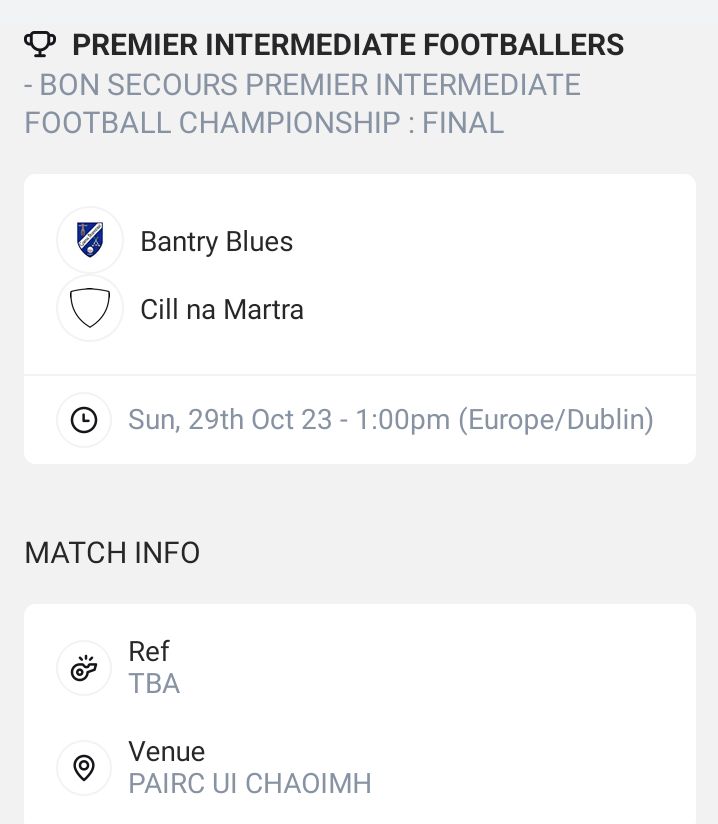Click the word FINAL in the subtitle
Viewport: 718px width, 824px height.
[462, 123]
